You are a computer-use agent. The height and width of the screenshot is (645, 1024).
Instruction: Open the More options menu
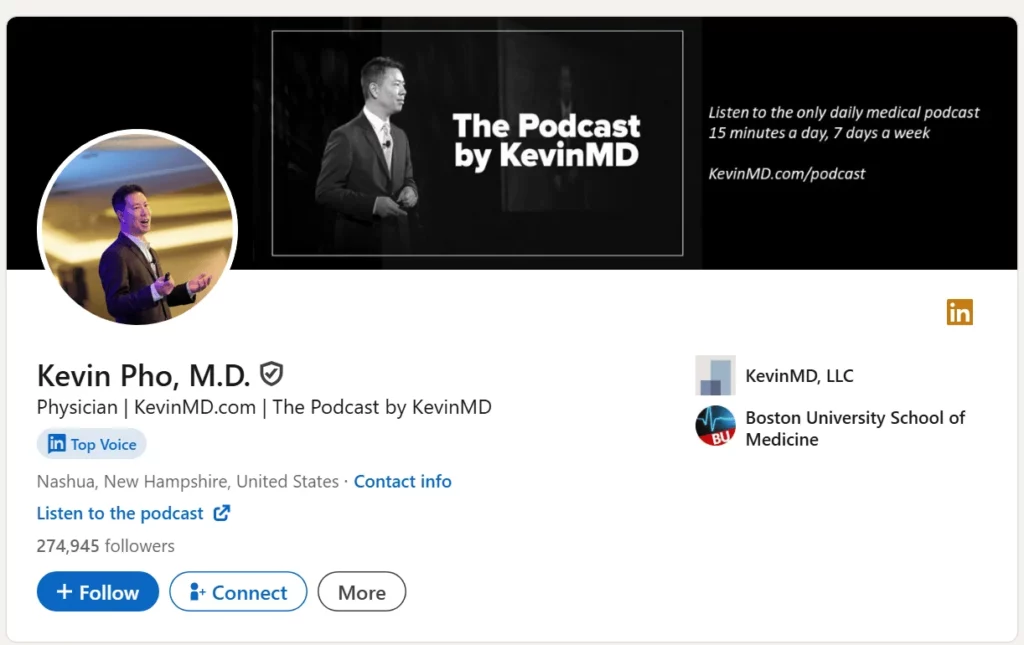pos(361,592)
